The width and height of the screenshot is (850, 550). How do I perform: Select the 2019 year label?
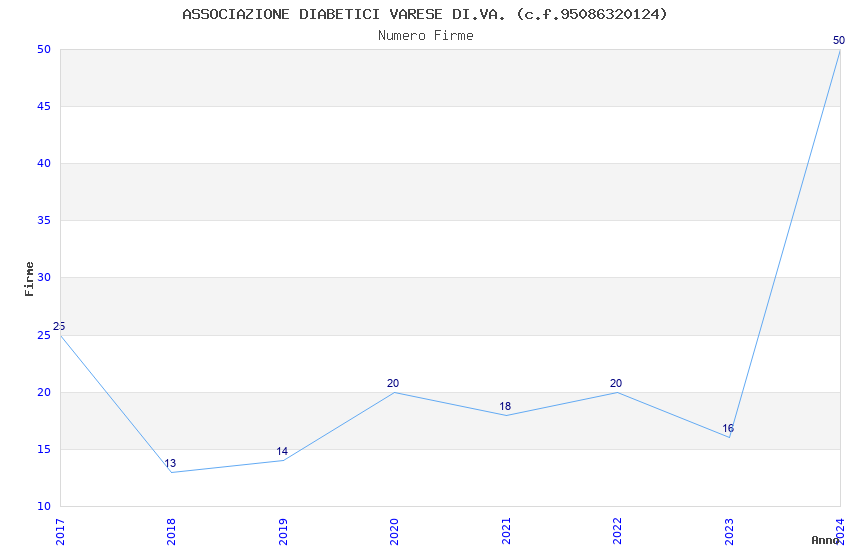[283, 532]
